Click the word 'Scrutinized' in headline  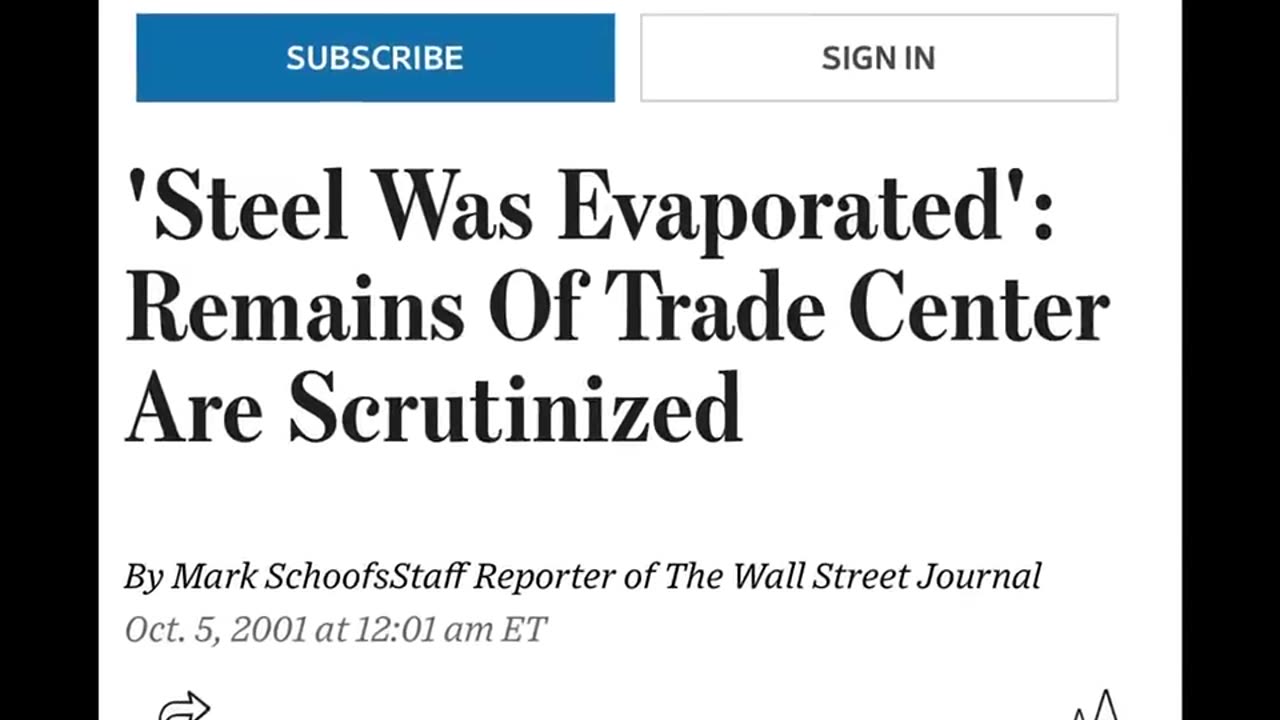pos(515,408)
